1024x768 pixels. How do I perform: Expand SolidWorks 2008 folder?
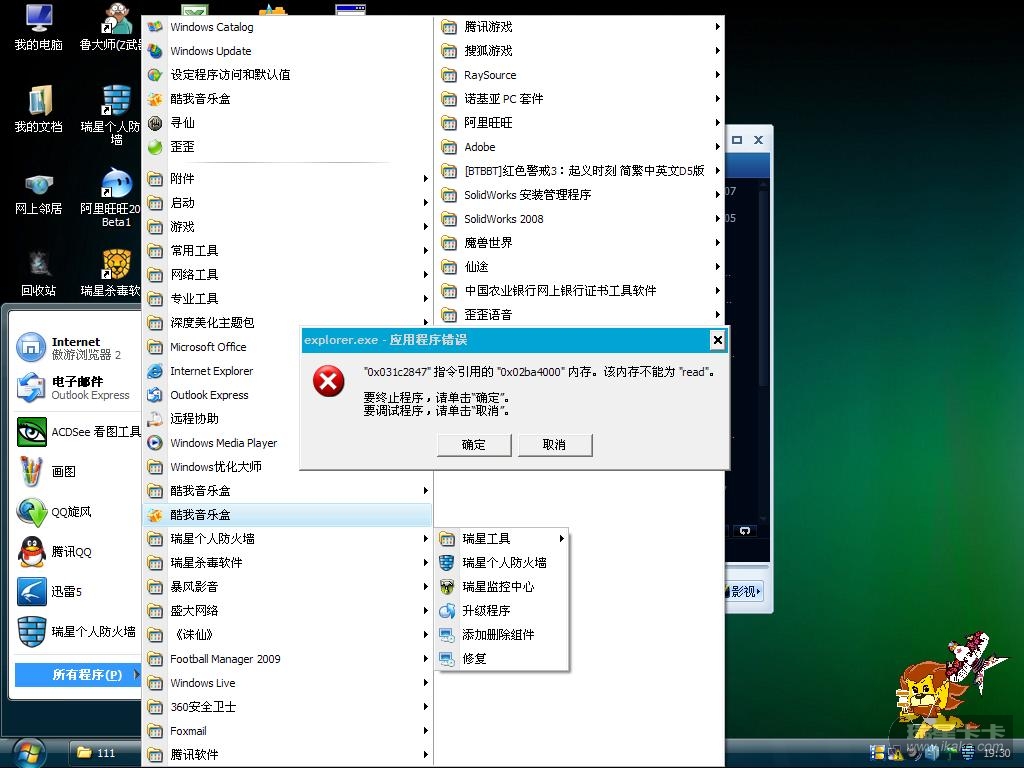(x=580, y=219)
